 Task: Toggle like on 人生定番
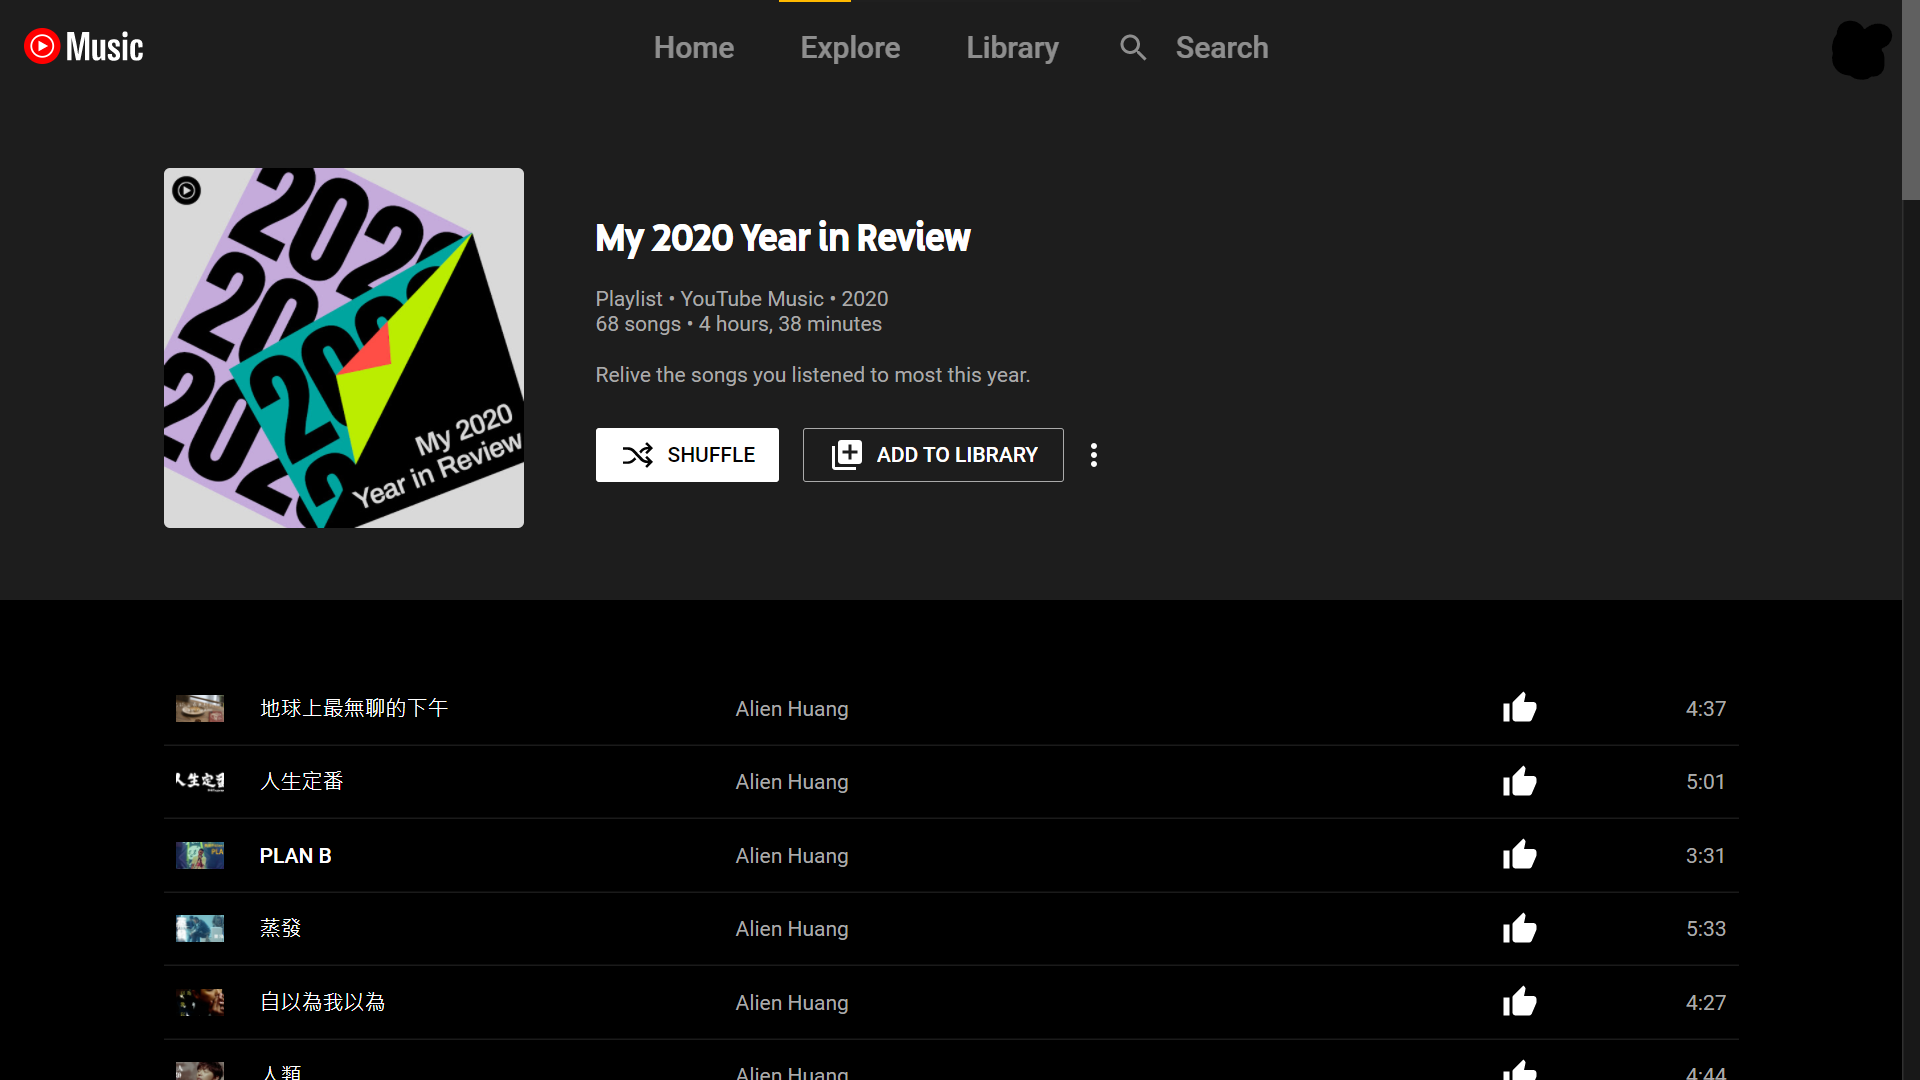click(1519, 781)
